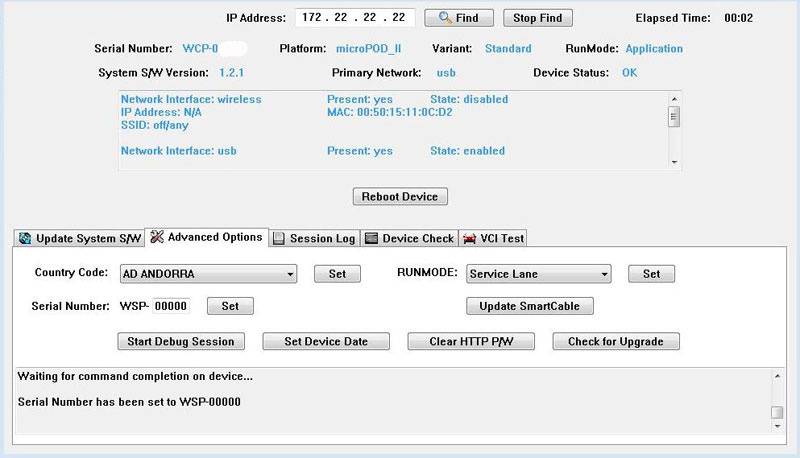Click the magnifier icon on Find button

pos(445,18)
